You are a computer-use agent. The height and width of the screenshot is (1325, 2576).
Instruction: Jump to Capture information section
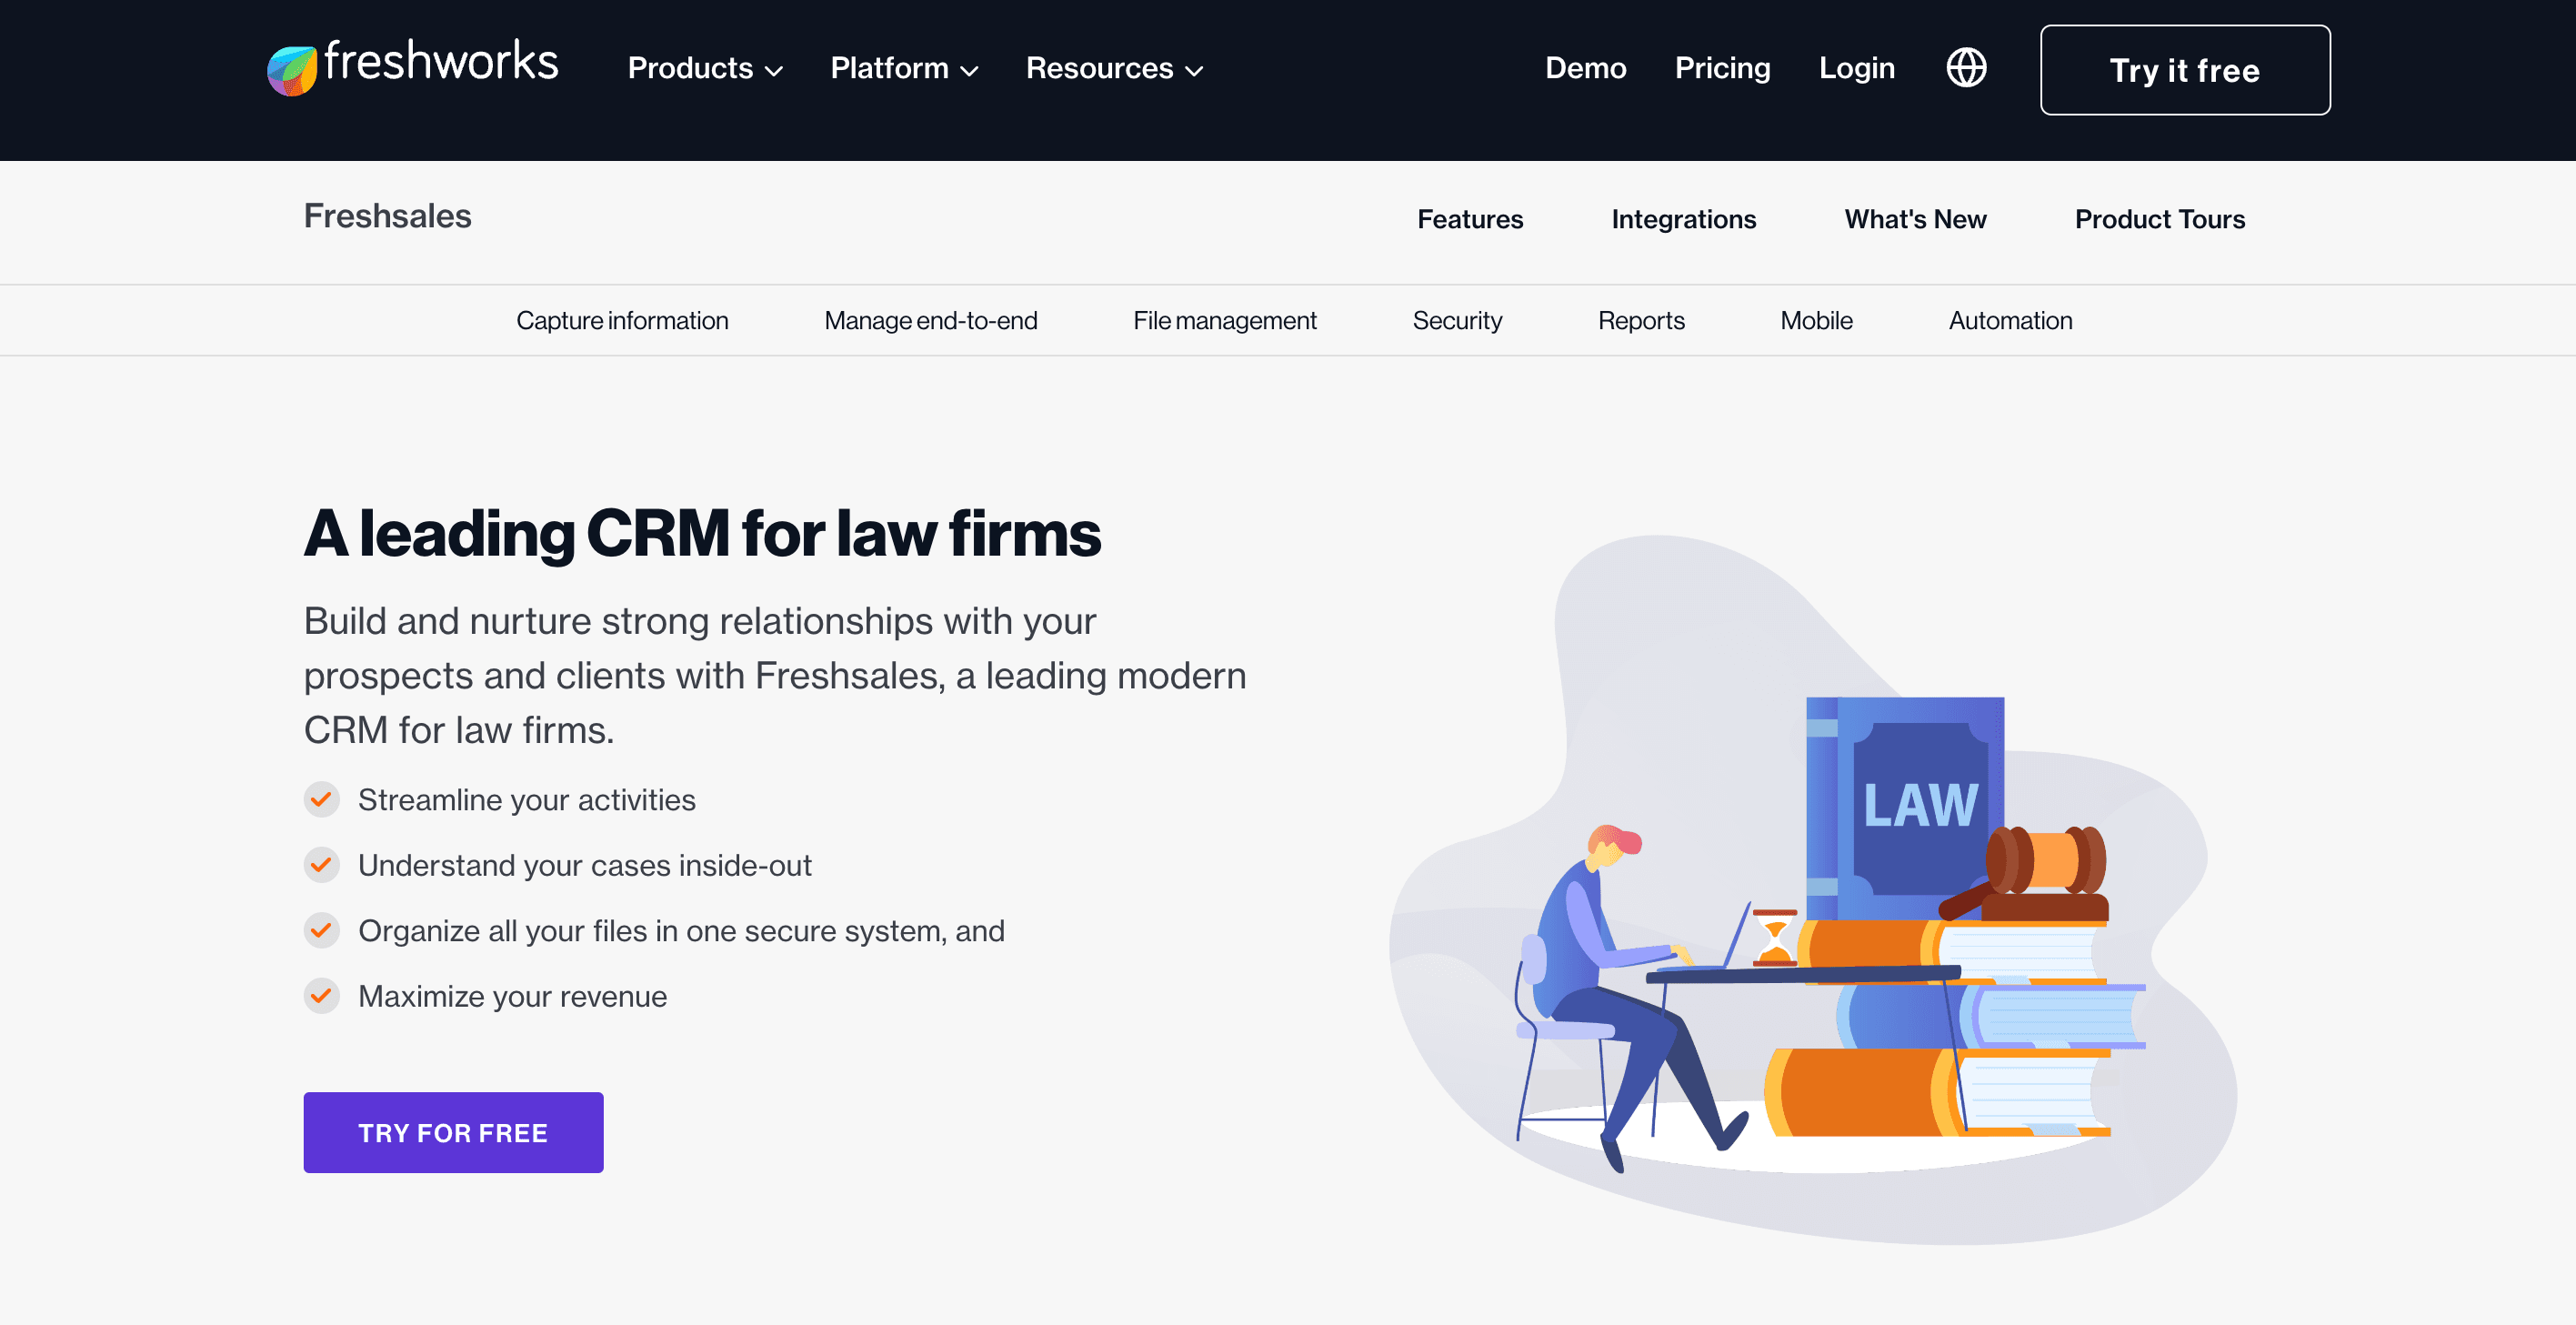(622, 321)
